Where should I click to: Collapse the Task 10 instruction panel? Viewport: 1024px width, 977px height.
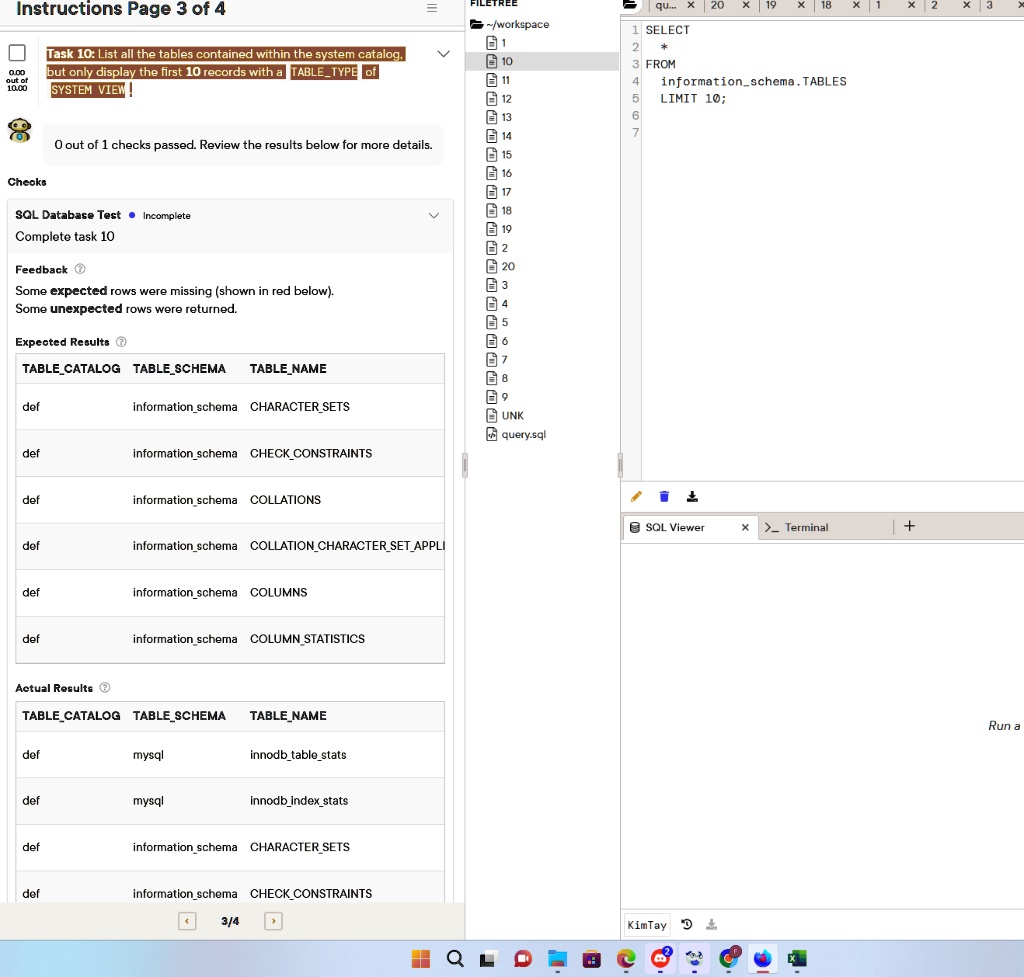[x=443, y=55]
